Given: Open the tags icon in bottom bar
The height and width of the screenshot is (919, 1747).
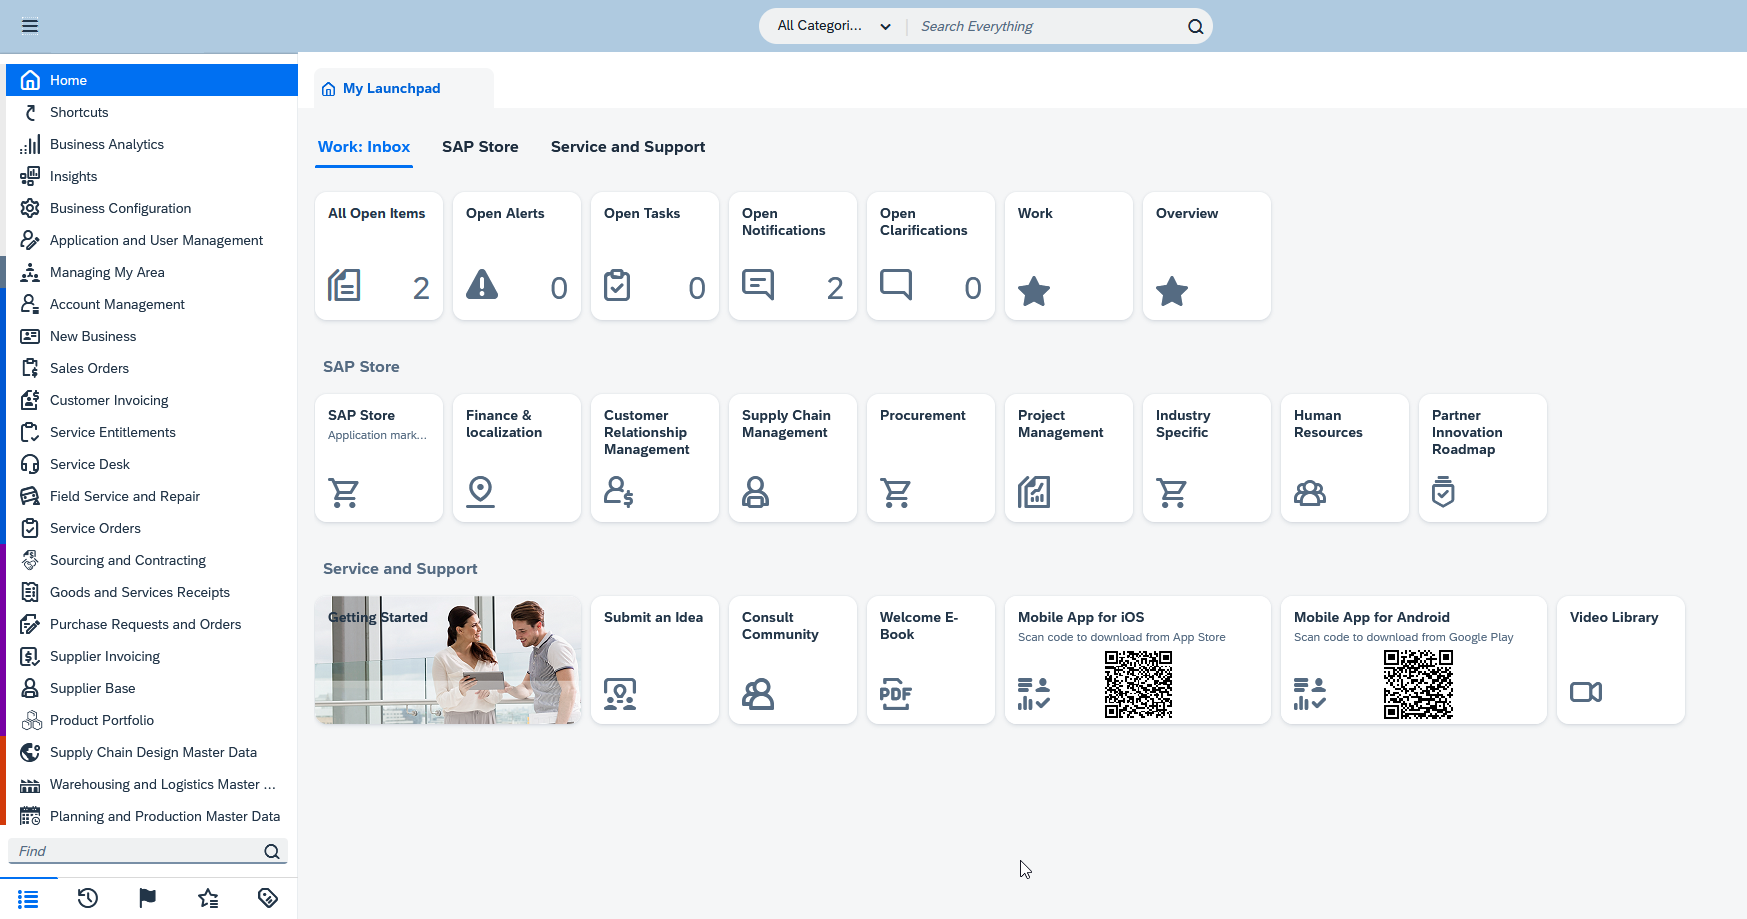Looking at the screenshot, I should point(268,898).
